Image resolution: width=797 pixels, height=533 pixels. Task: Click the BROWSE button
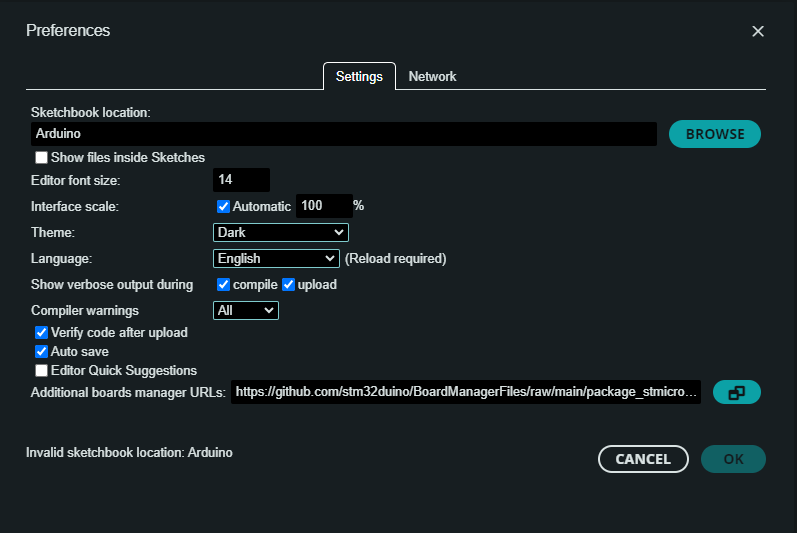(714, 134)
